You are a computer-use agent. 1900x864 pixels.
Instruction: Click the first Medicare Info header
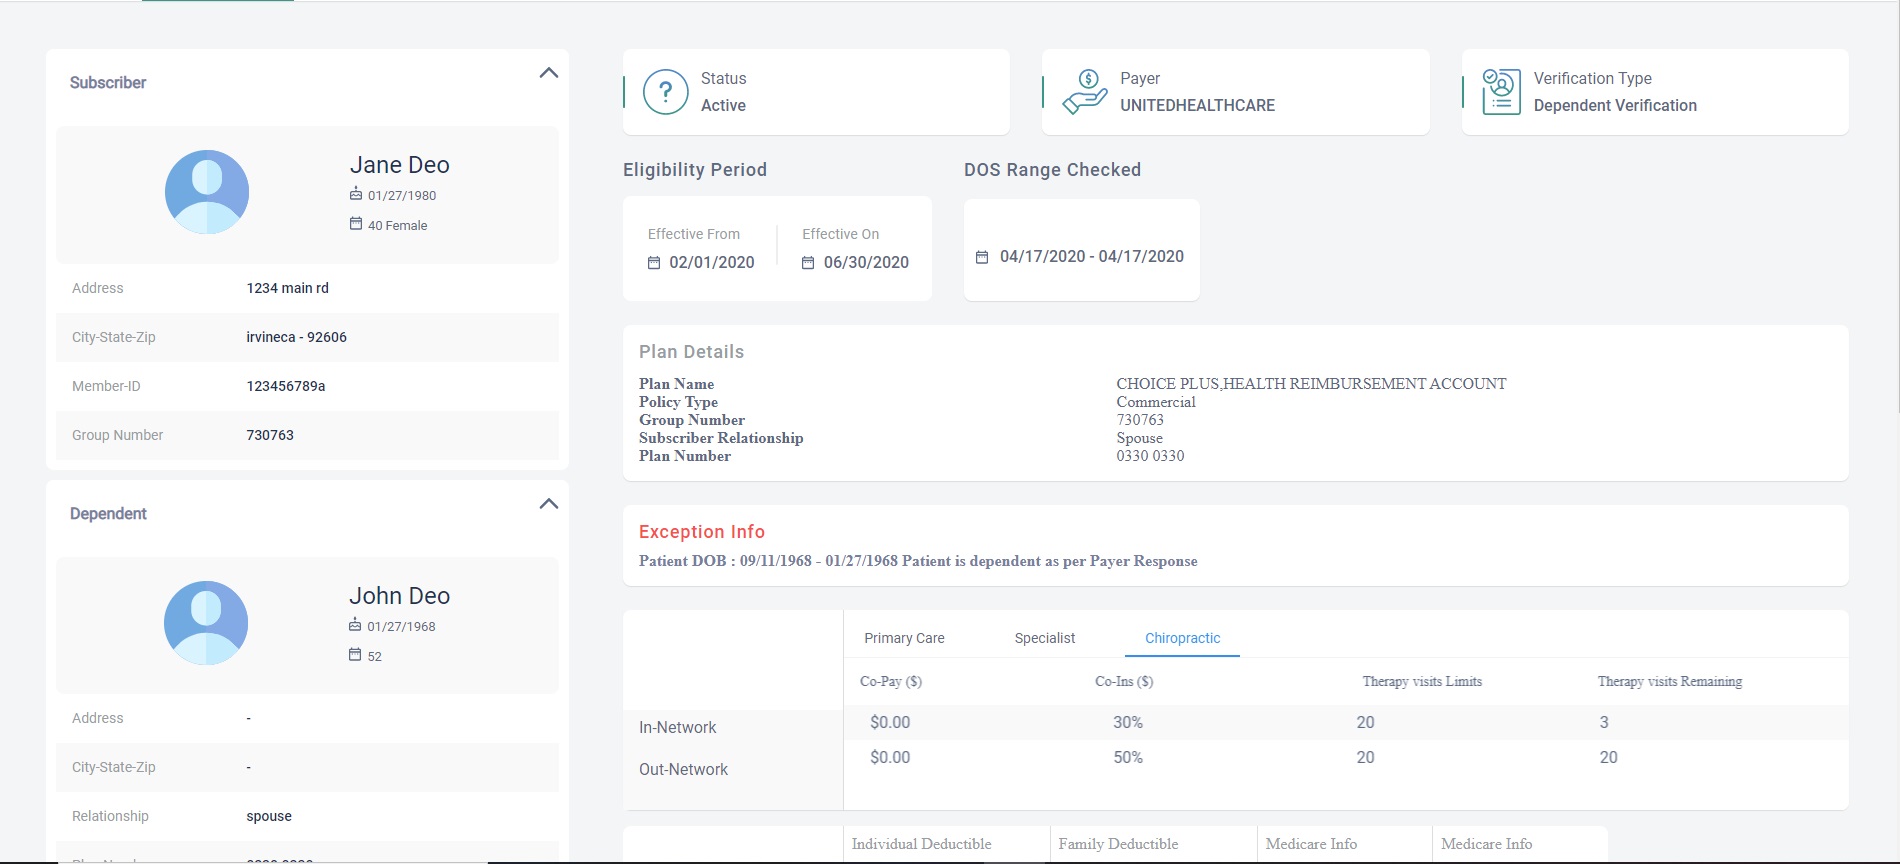1311,844
